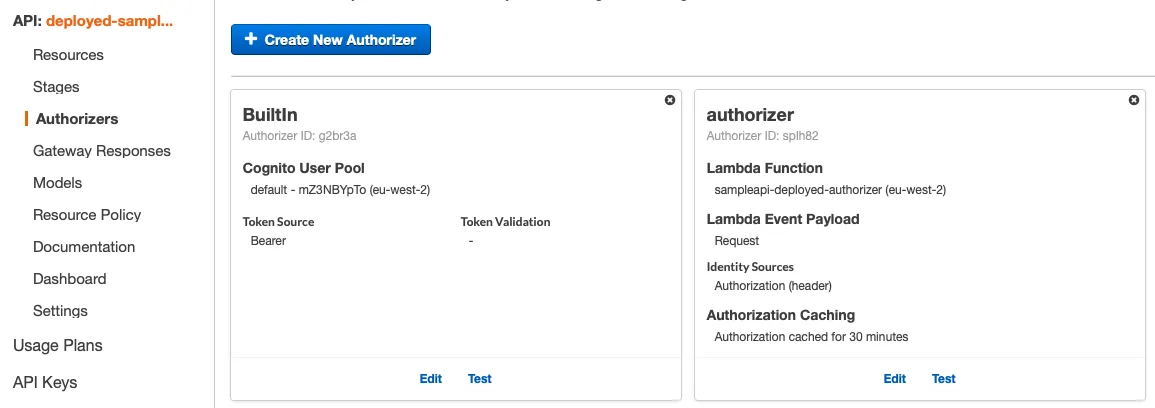Select Authorizers in the sidebar
The image size is (1155, 408).
pyautogui.click(x=77, y=119)
